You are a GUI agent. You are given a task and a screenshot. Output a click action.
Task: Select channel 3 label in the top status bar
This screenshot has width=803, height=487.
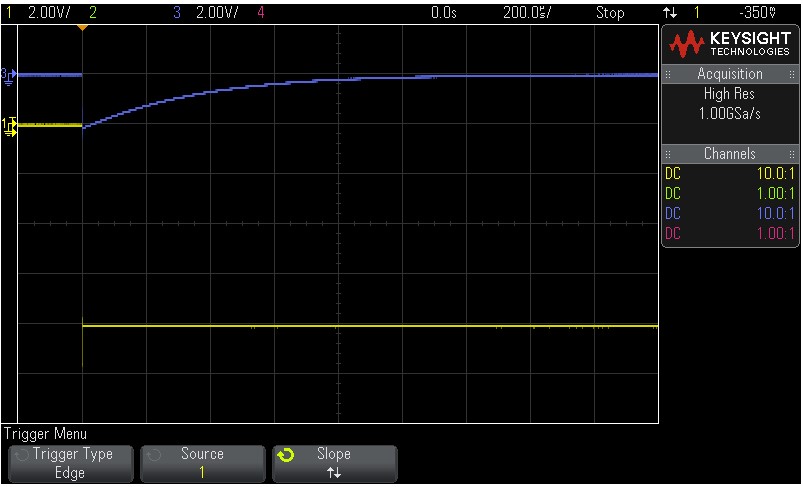pos(177,13)
